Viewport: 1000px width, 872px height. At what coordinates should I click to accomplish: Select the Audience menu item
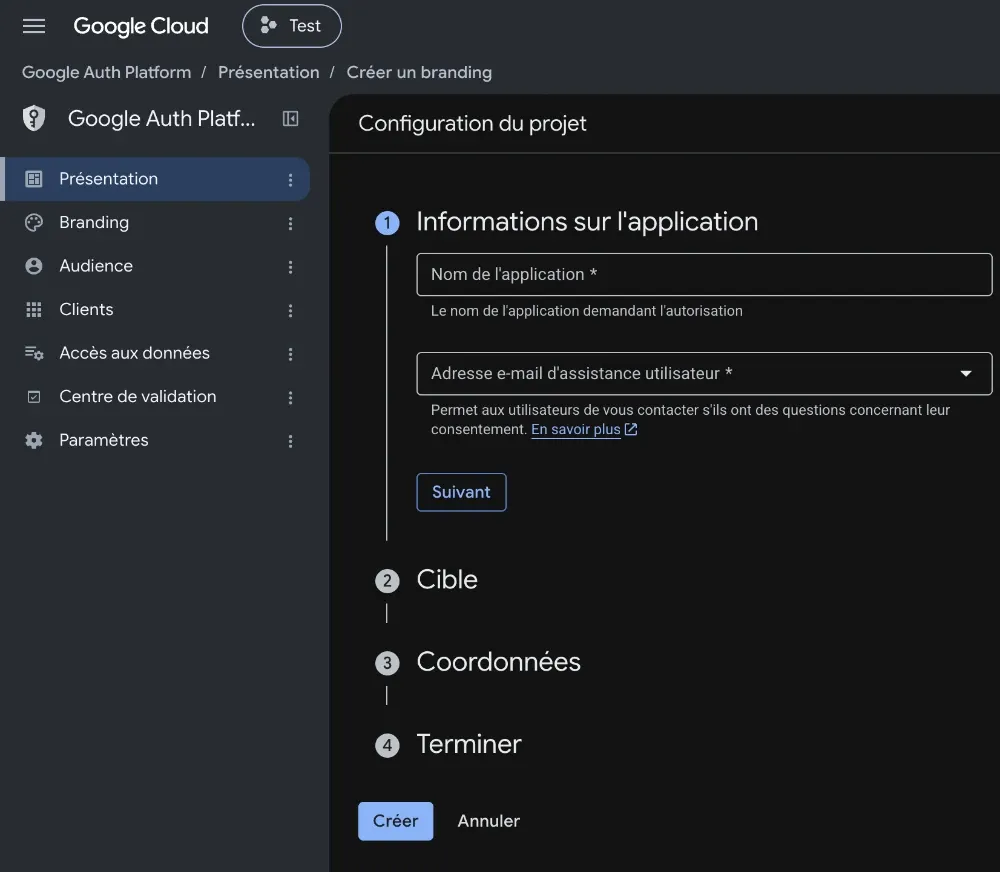click(x=157, y=266)
